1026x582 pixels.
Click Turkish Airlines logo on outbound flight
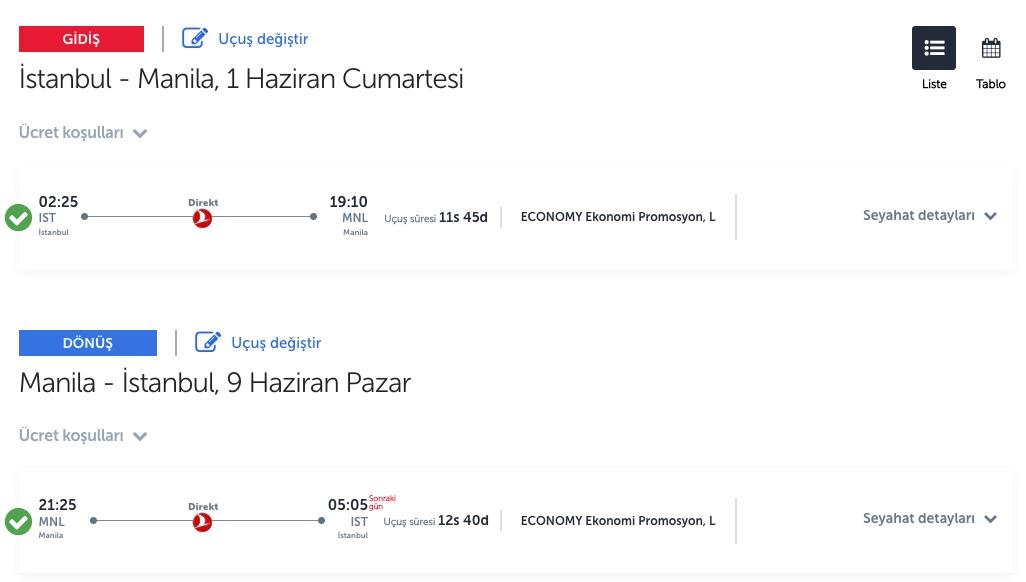(x=202, y=218)
